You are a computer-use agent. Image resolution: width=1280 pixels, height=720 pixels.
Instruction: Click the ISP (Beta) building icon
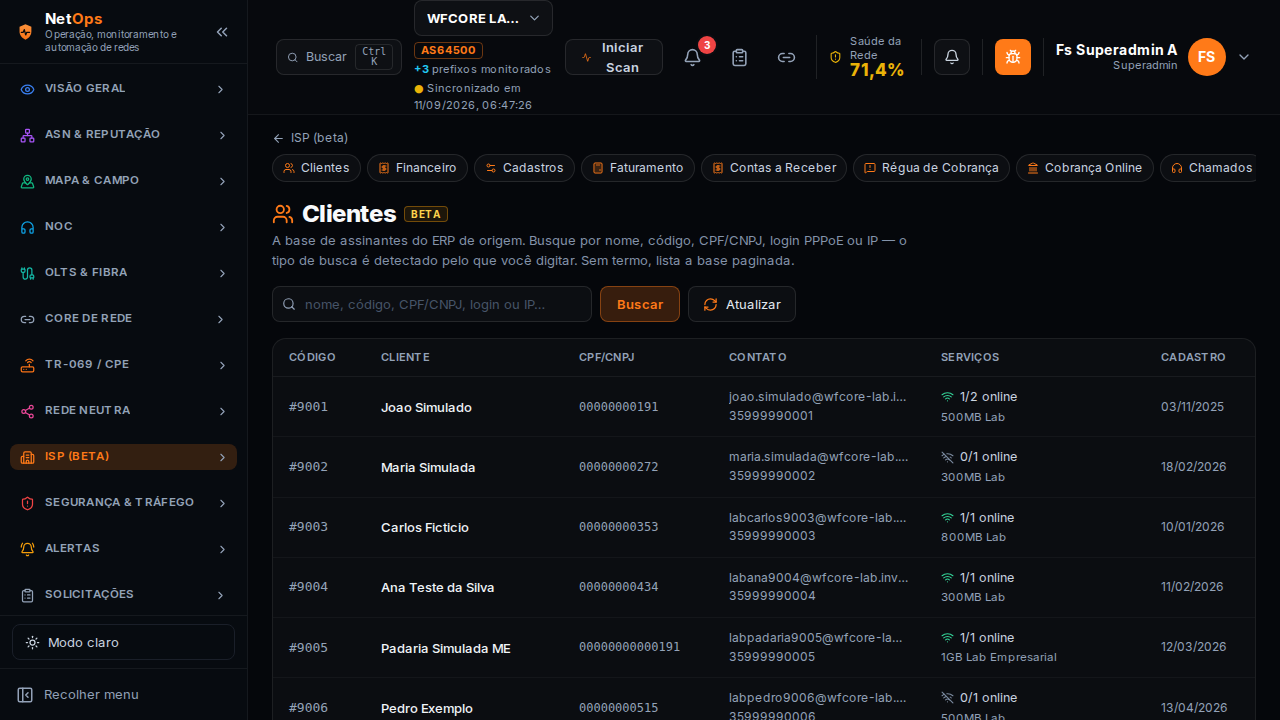(28, 457)
